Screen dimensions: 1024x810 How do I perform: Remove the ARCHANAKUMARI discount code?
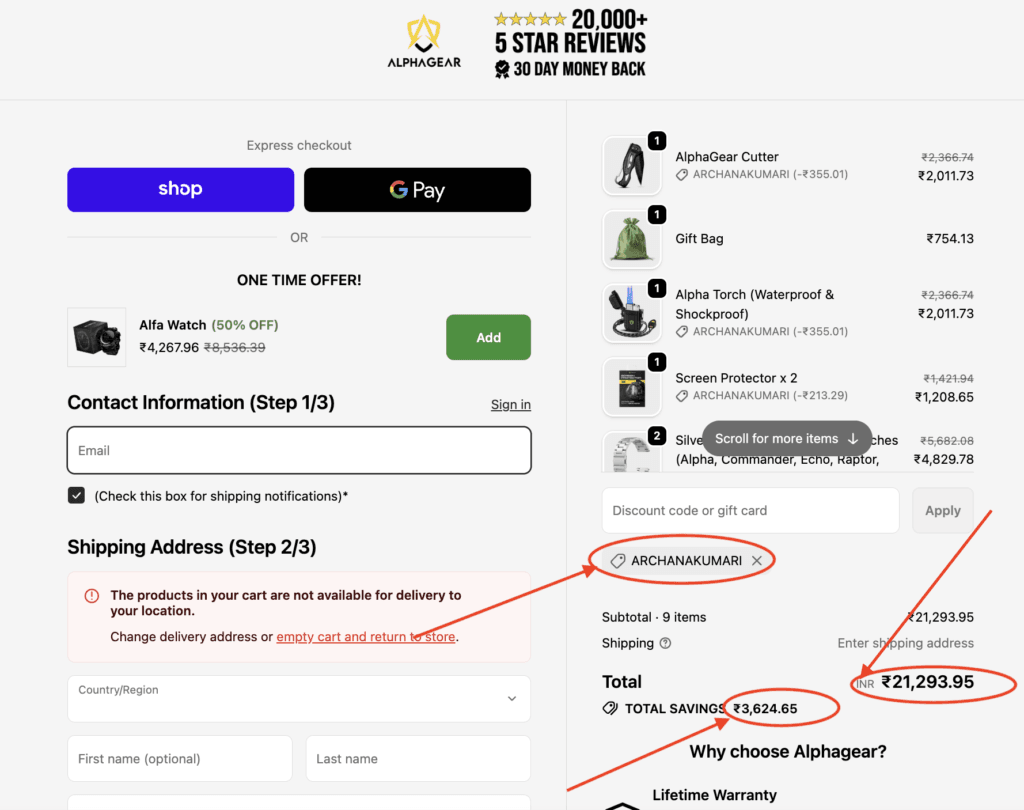pos(757,561)
